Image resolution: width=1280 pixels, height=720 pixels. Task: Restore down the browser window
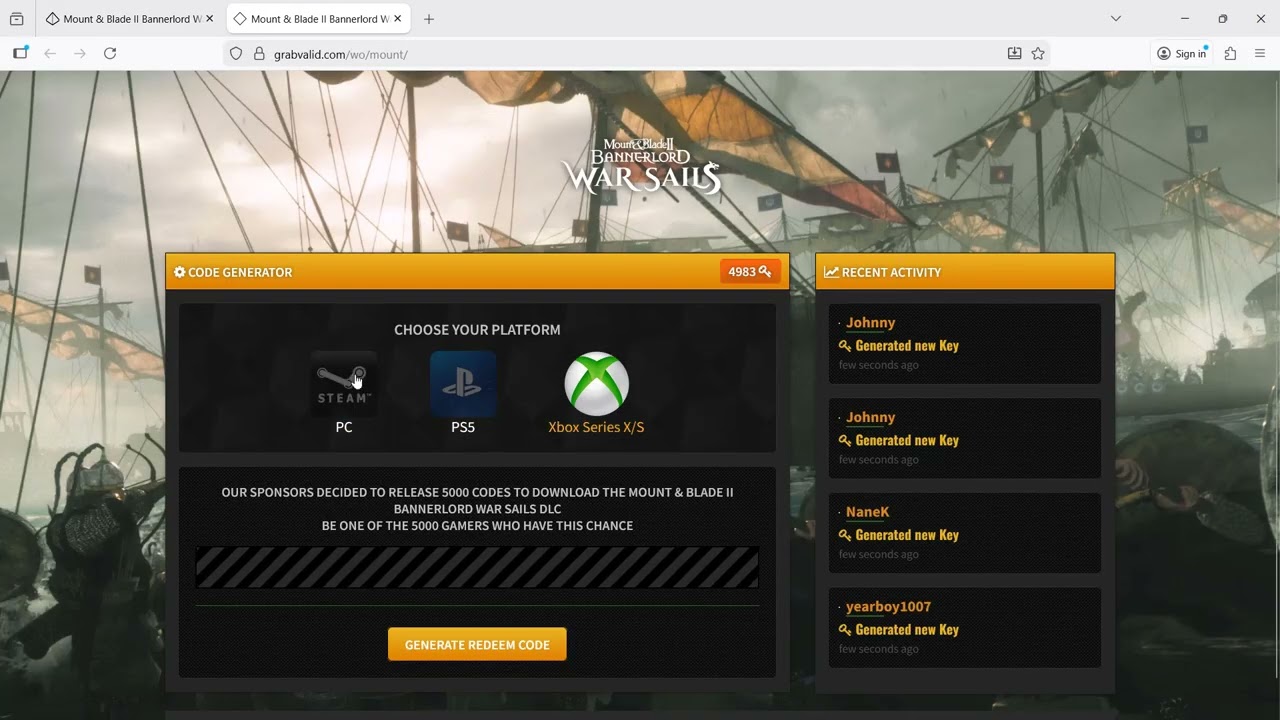click(x=1222, y=19)
